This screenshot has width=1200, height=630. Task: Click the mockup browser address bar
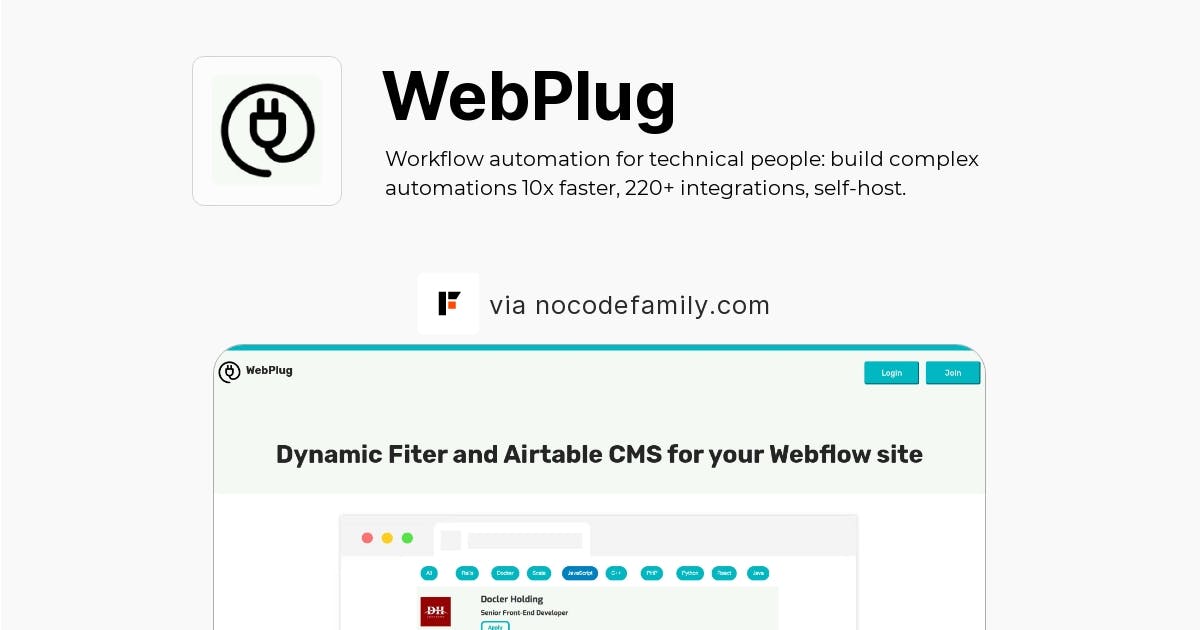click(x=525, y=540)
